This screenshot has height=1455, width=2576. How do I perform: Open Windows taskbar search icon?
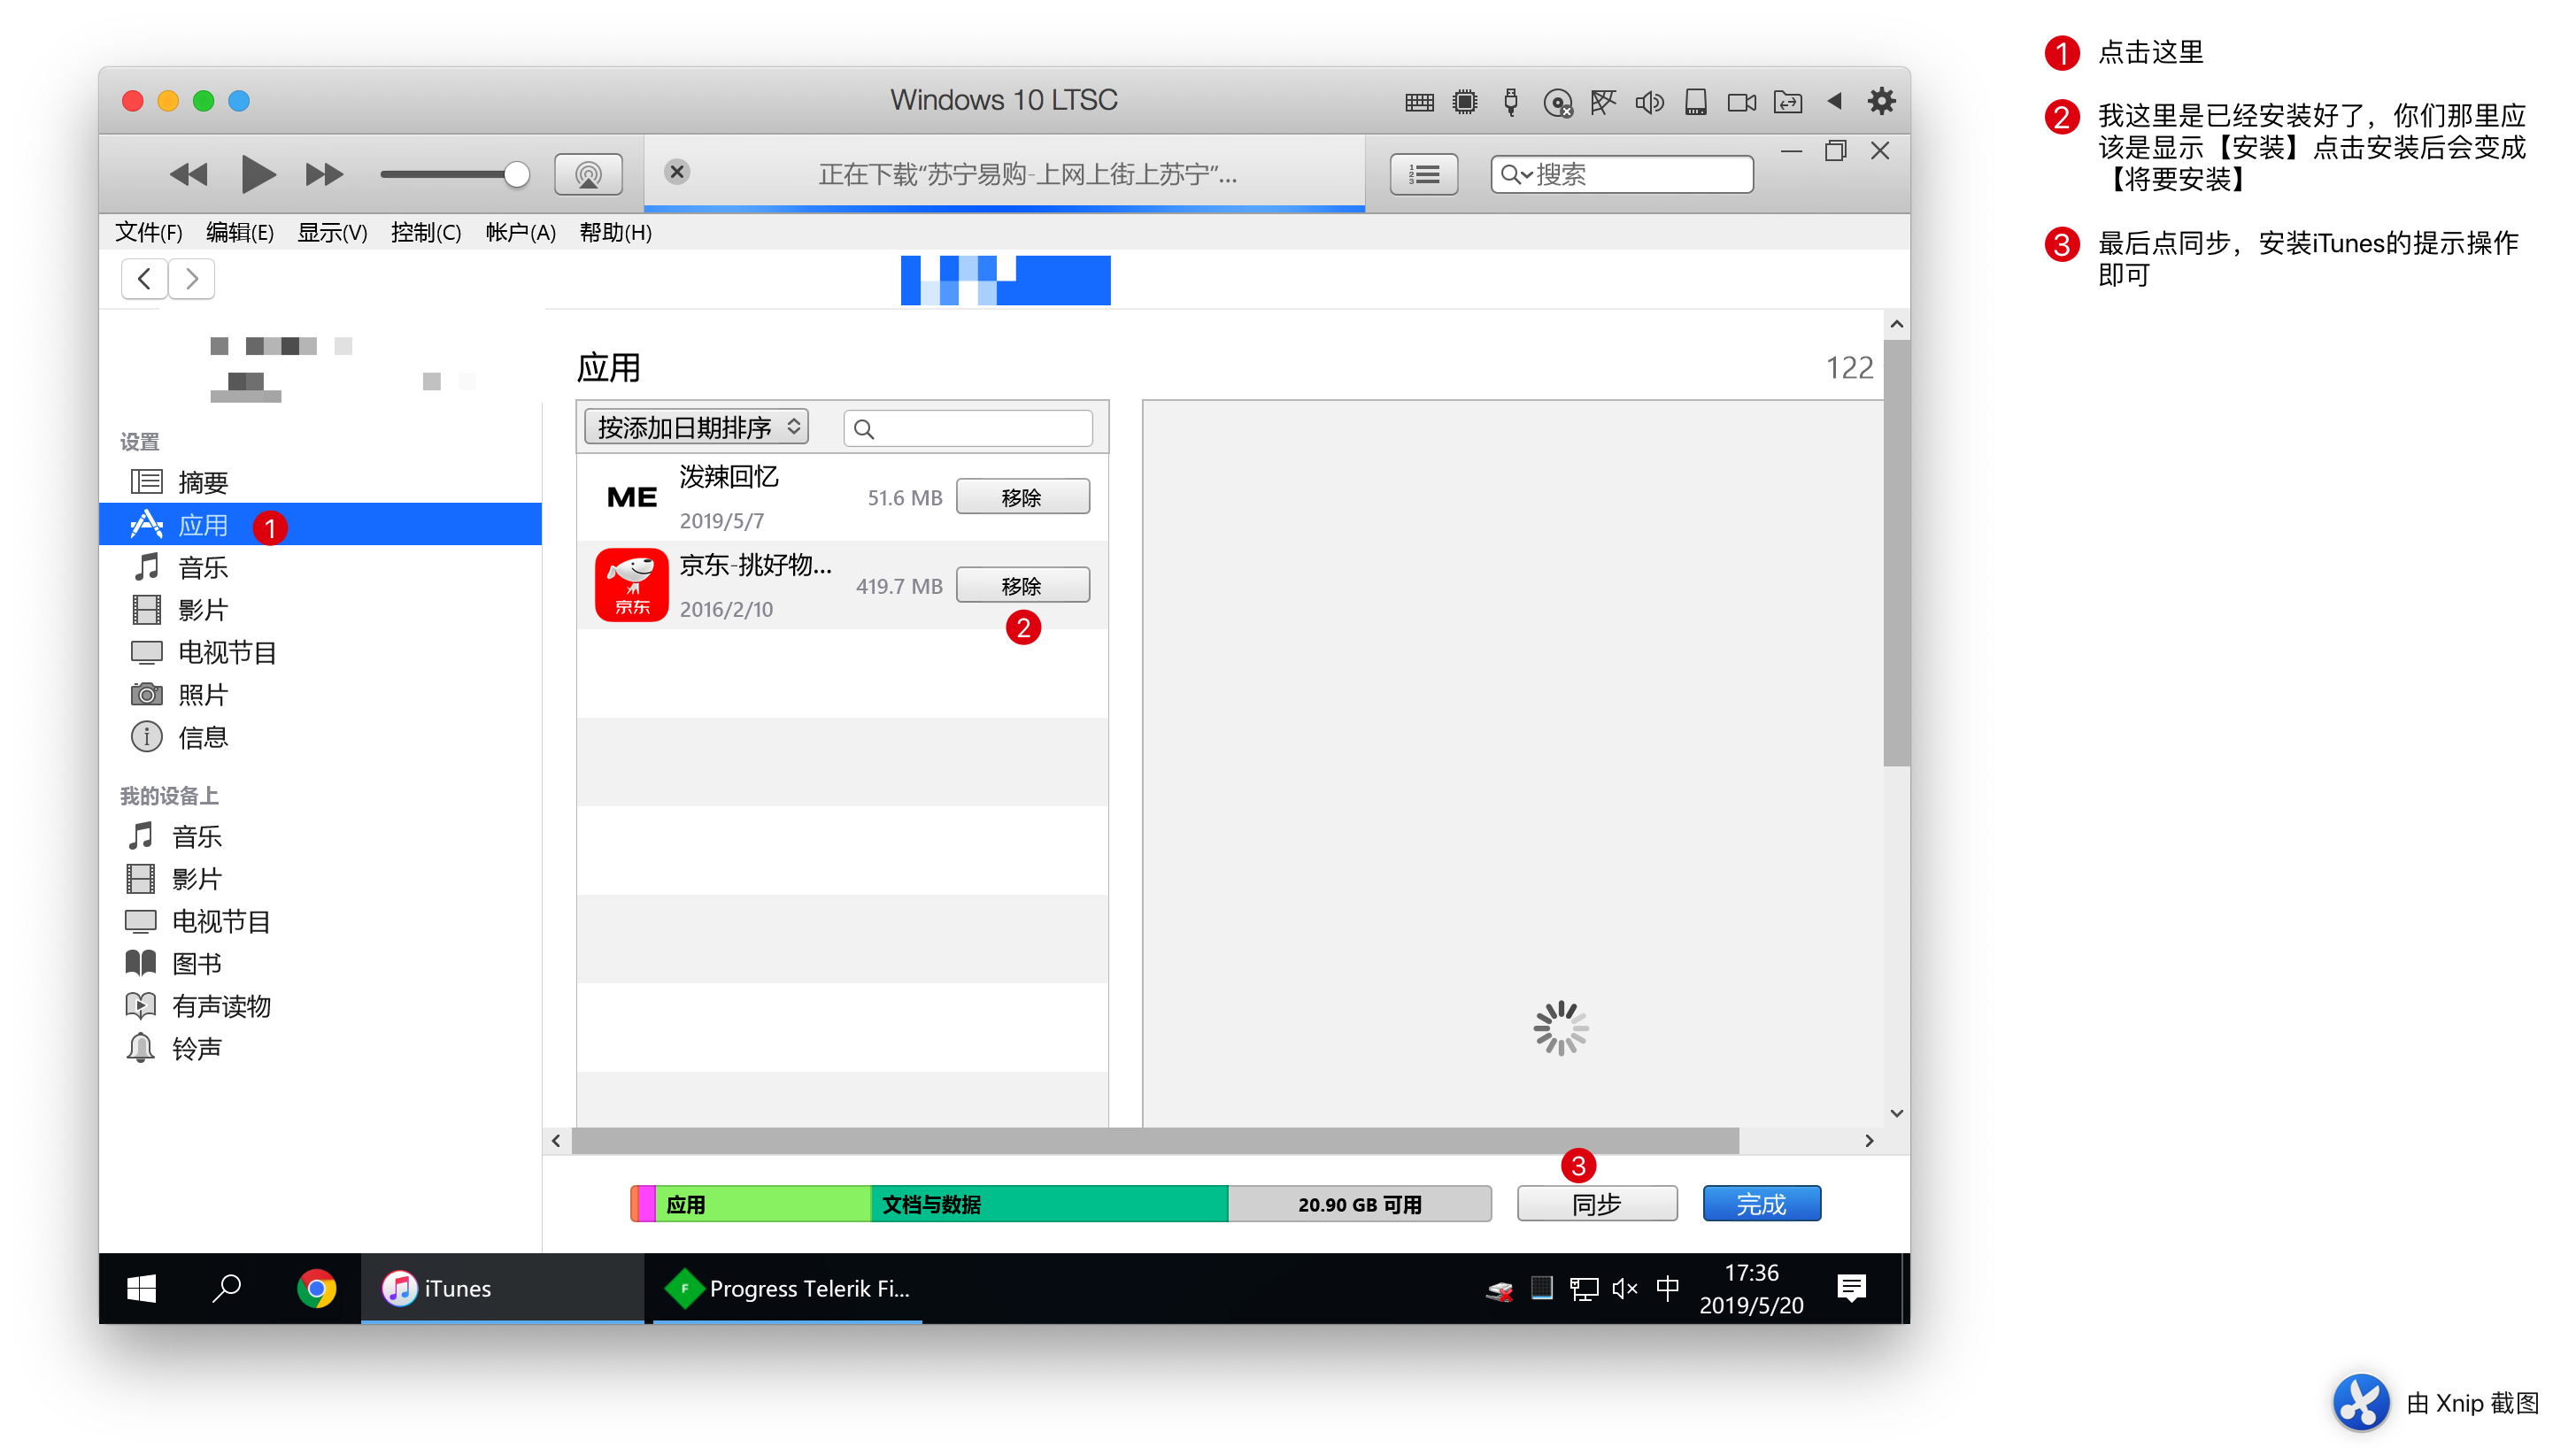(x=227, y=1288)
